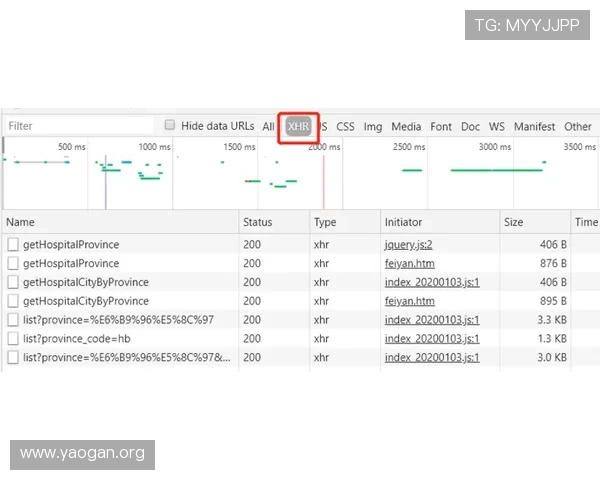Select the Manifest filter type
Viewport: 600px width, 480px height.
tap(534, 127)
